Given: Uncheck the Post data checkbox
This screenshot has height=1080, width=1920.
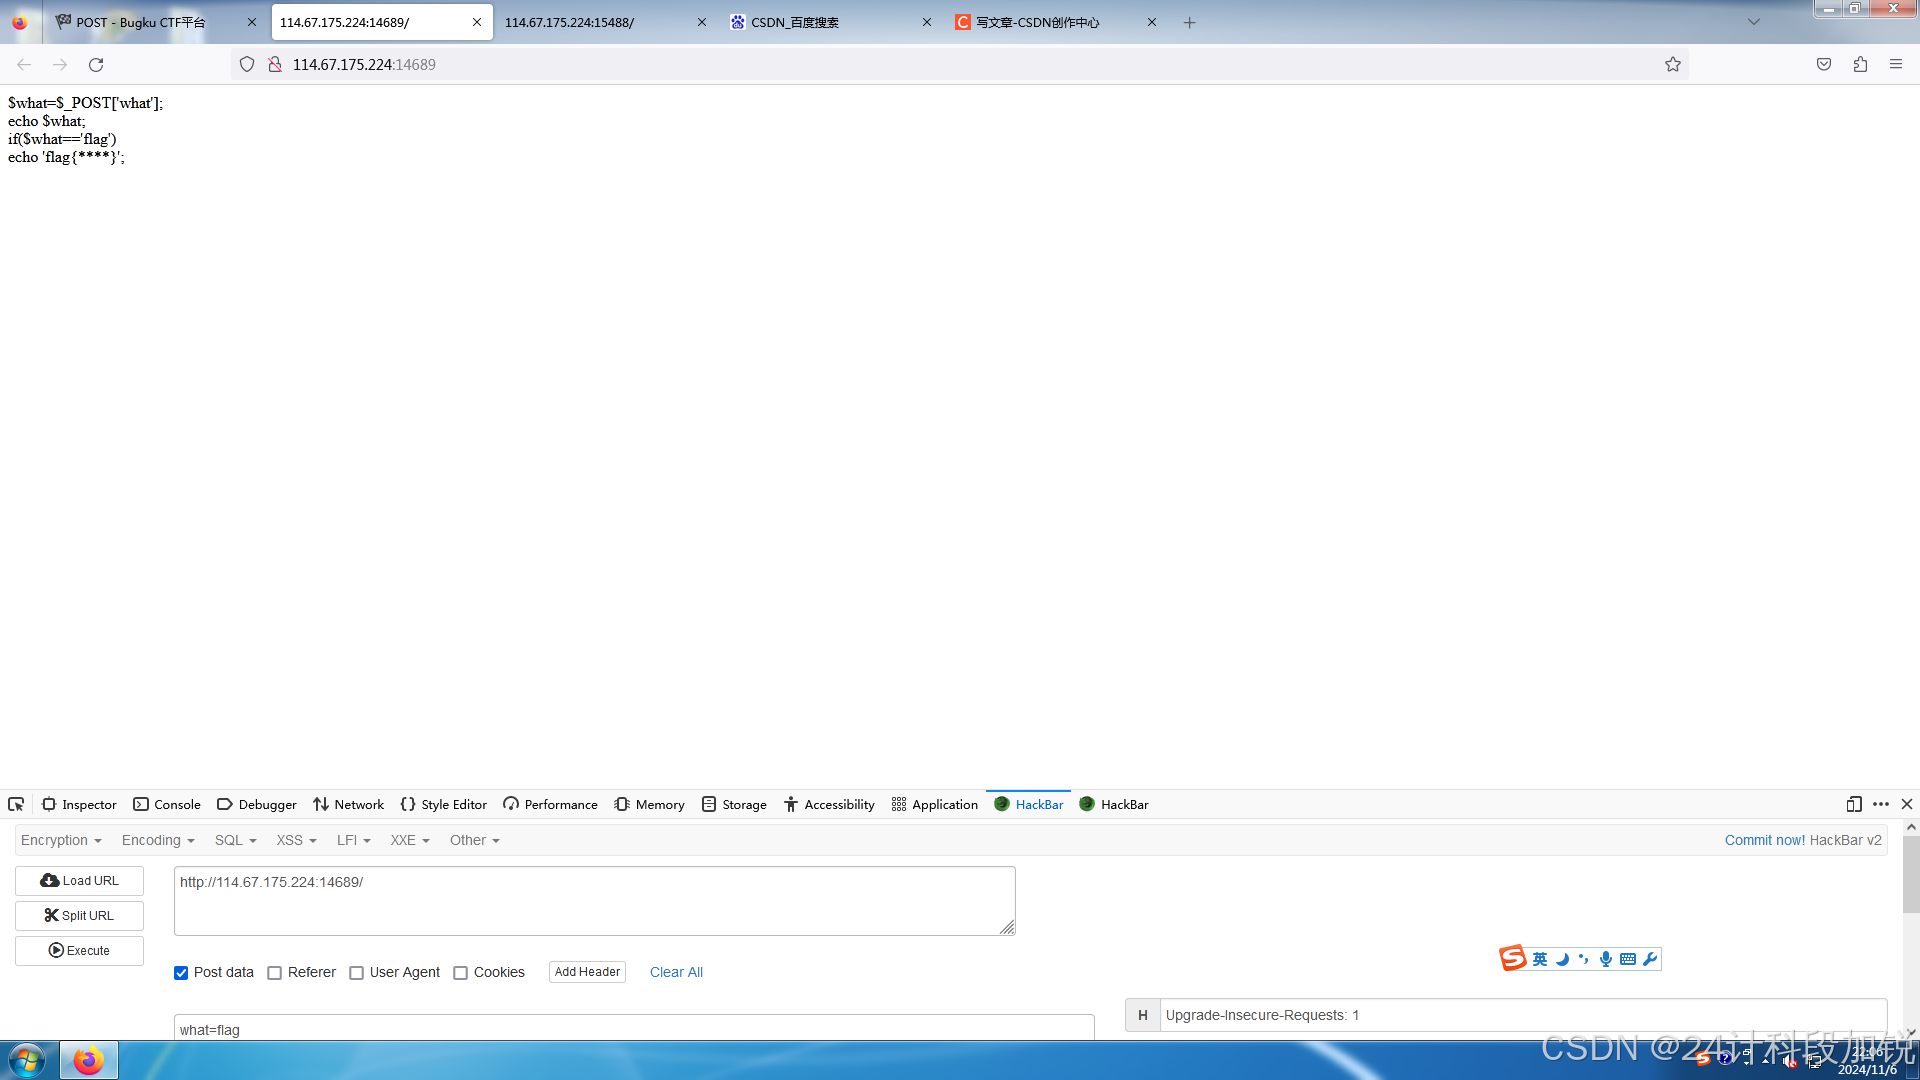Looking at the screenshot, I should point(181,973).
